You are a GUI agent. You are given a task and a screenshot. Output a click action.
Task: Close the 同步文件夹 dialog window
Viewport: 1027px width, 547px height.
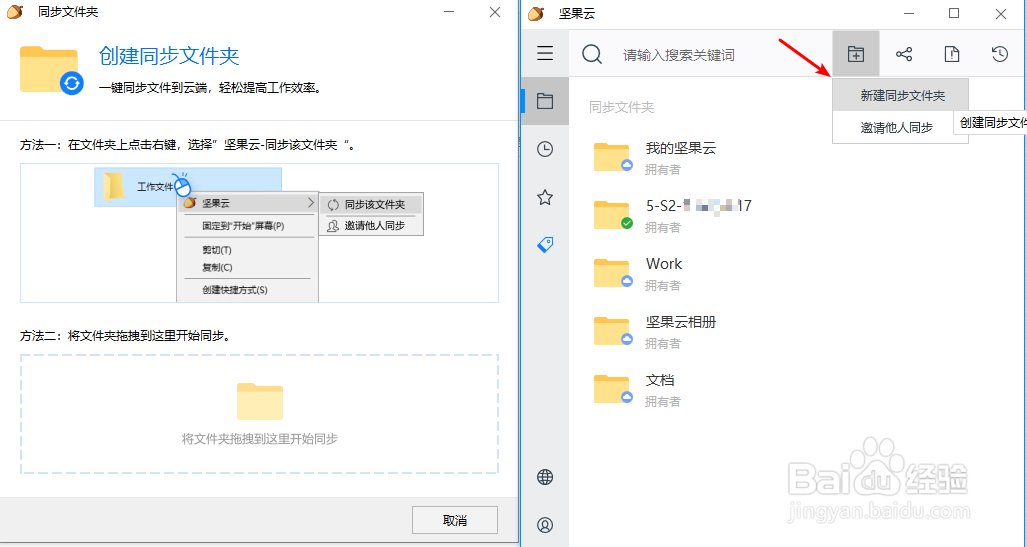point(495,12)
